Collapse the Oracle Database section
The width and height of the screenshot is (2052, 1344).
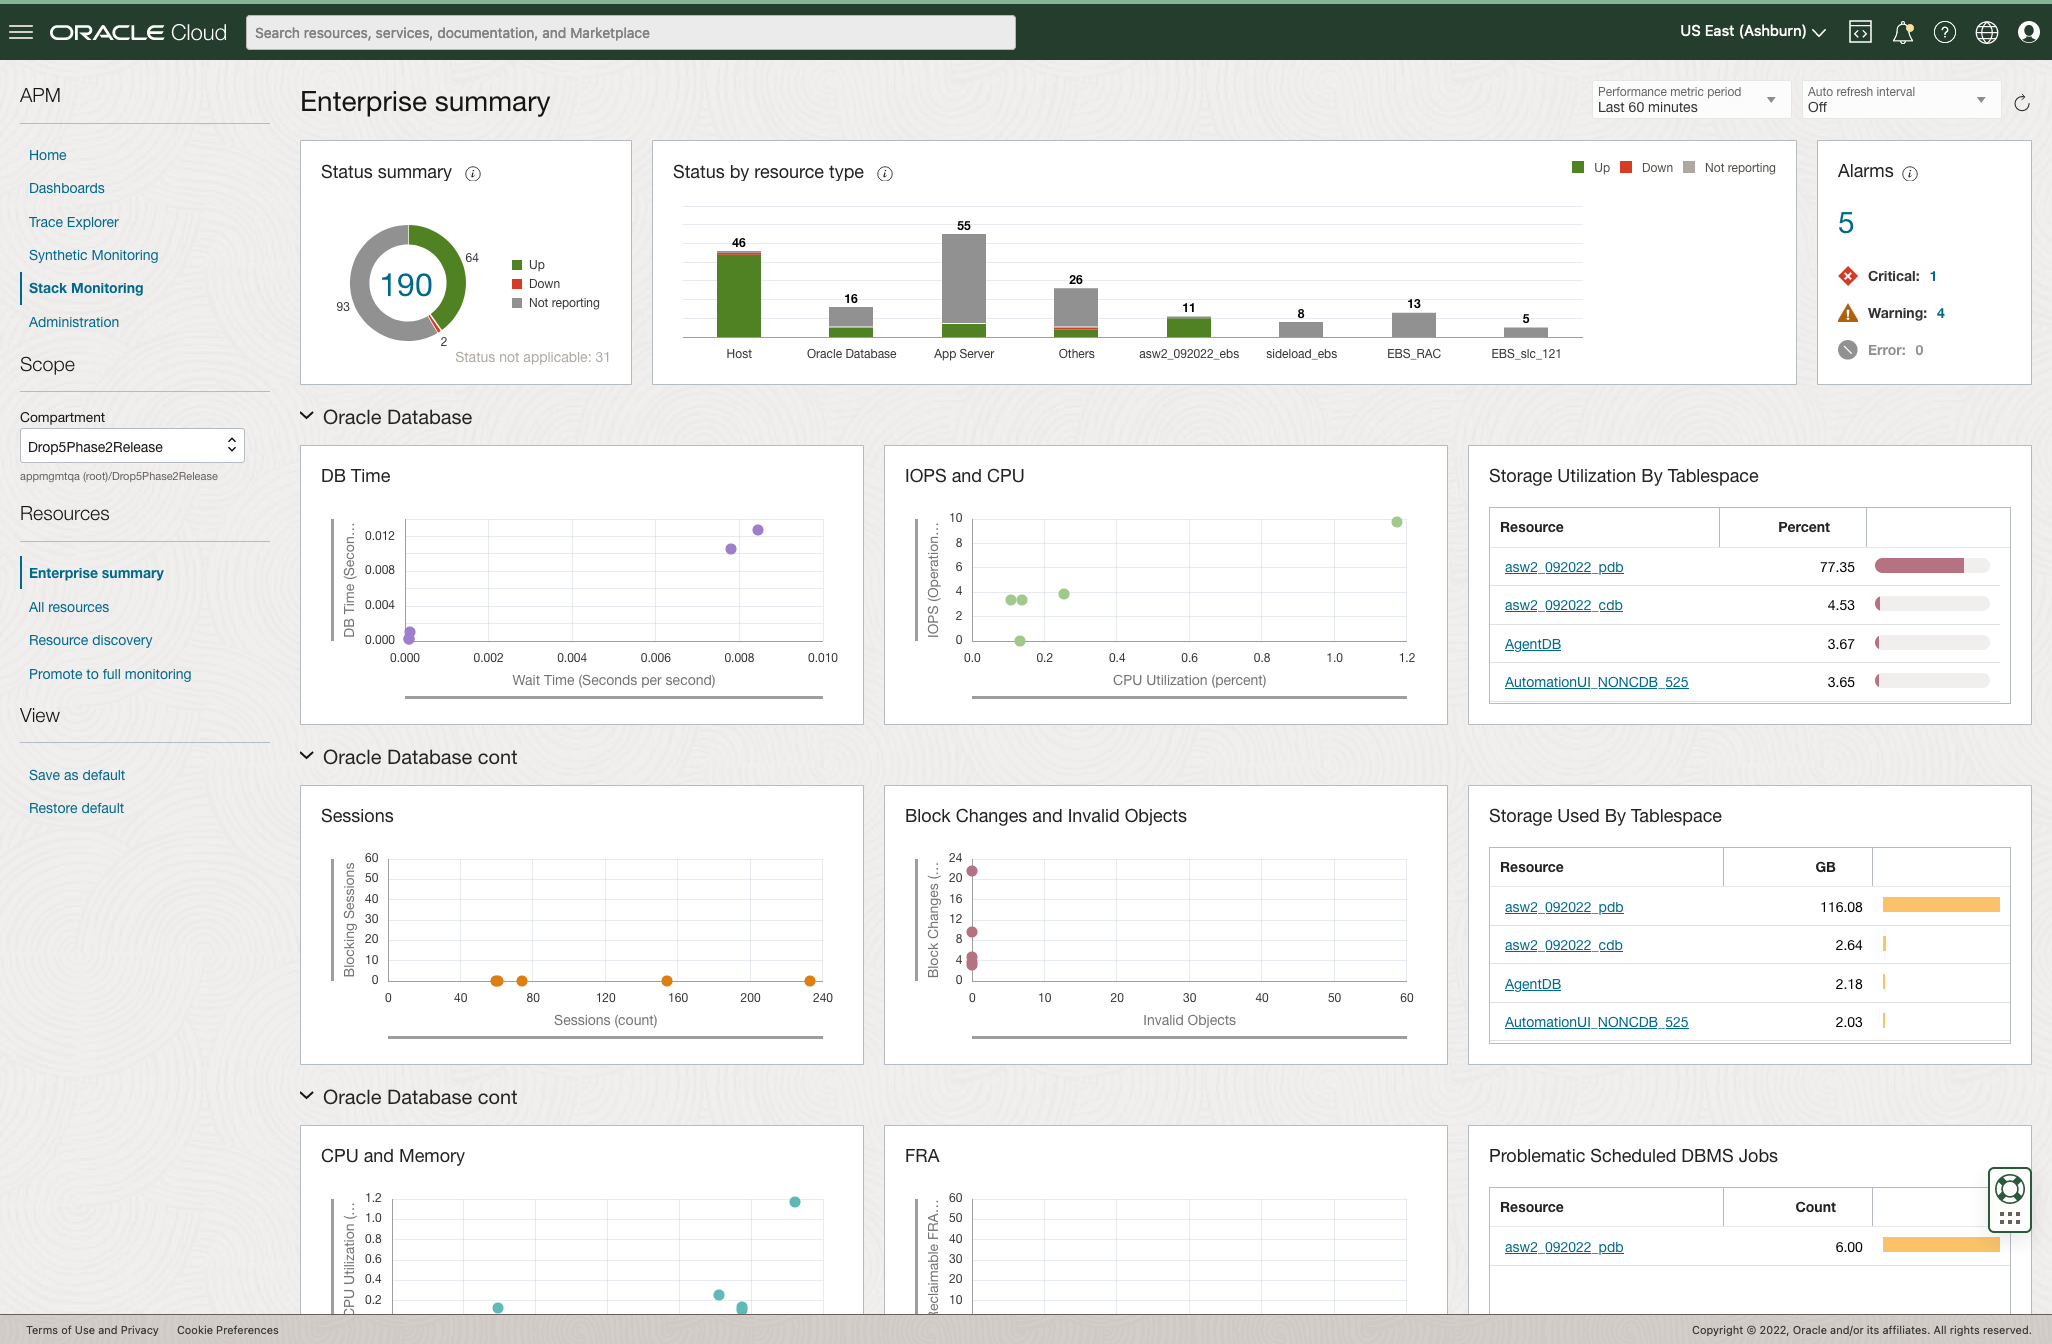point(306,417)
